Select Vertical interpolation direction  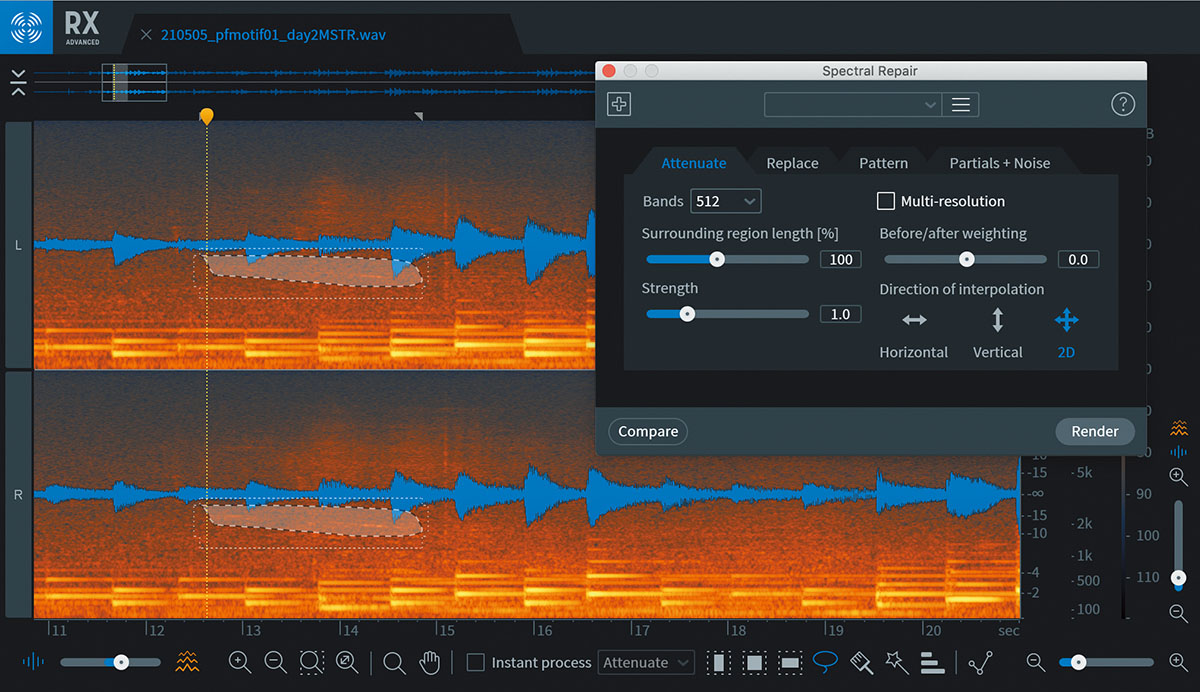pos(998,333)
